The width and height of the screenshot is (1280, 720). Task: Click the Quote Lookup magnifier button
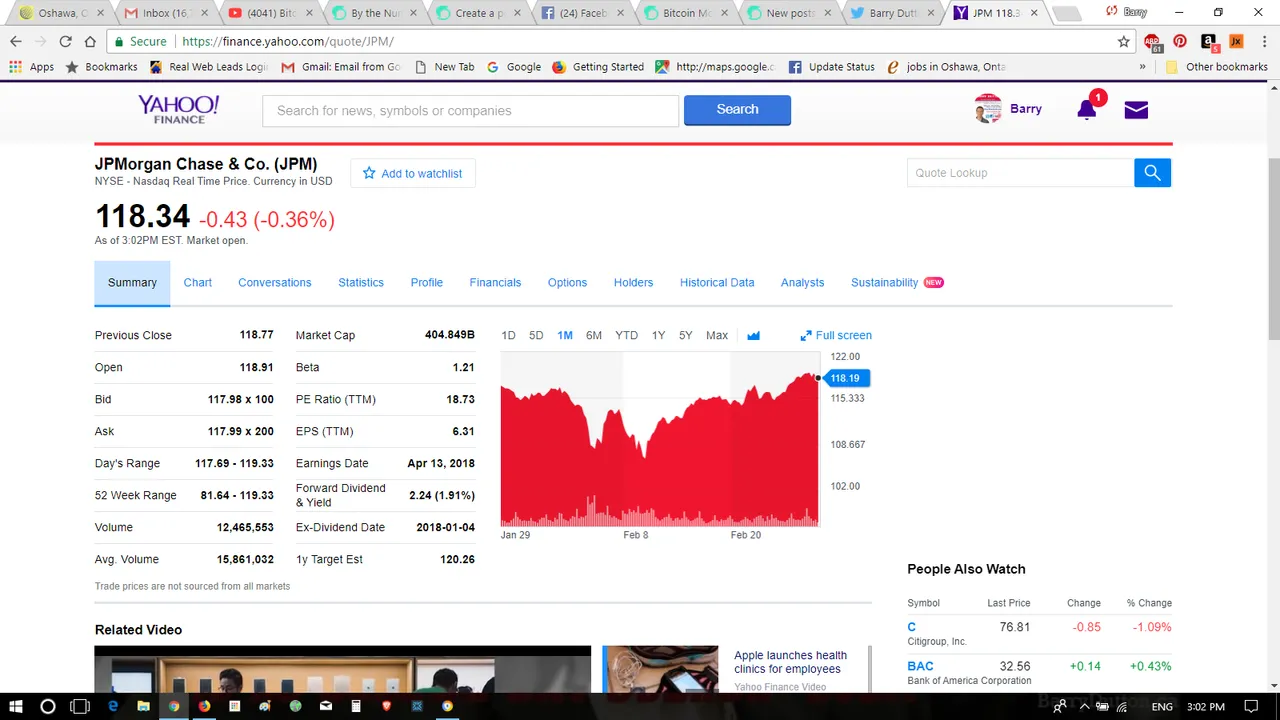tap(1152, 173)
